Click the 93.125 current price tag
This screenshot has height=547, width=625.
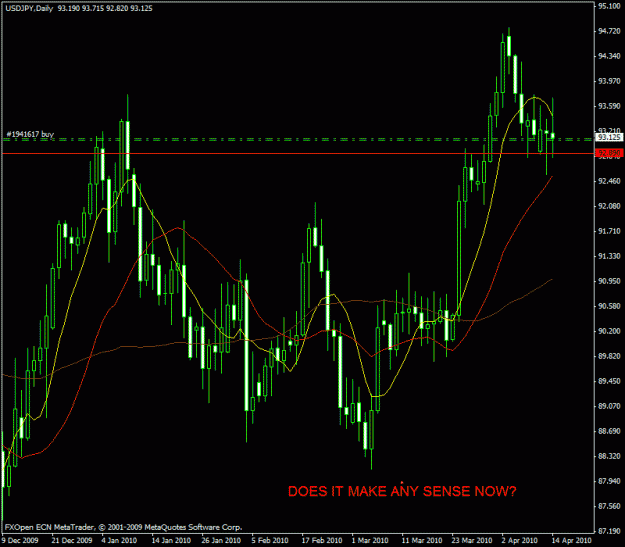pyautogui.click(x=609, y=137)
